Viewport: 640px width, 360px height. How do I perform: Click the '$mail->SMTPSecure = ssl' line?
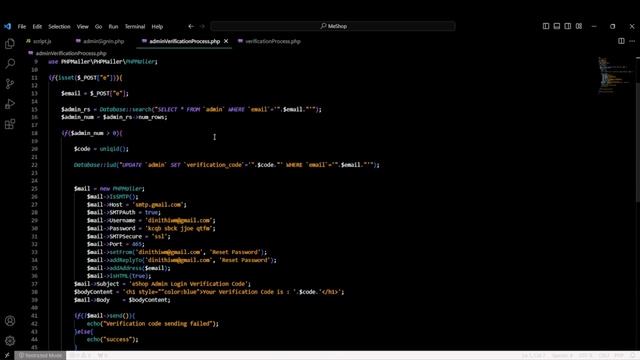tap(129, 236)
